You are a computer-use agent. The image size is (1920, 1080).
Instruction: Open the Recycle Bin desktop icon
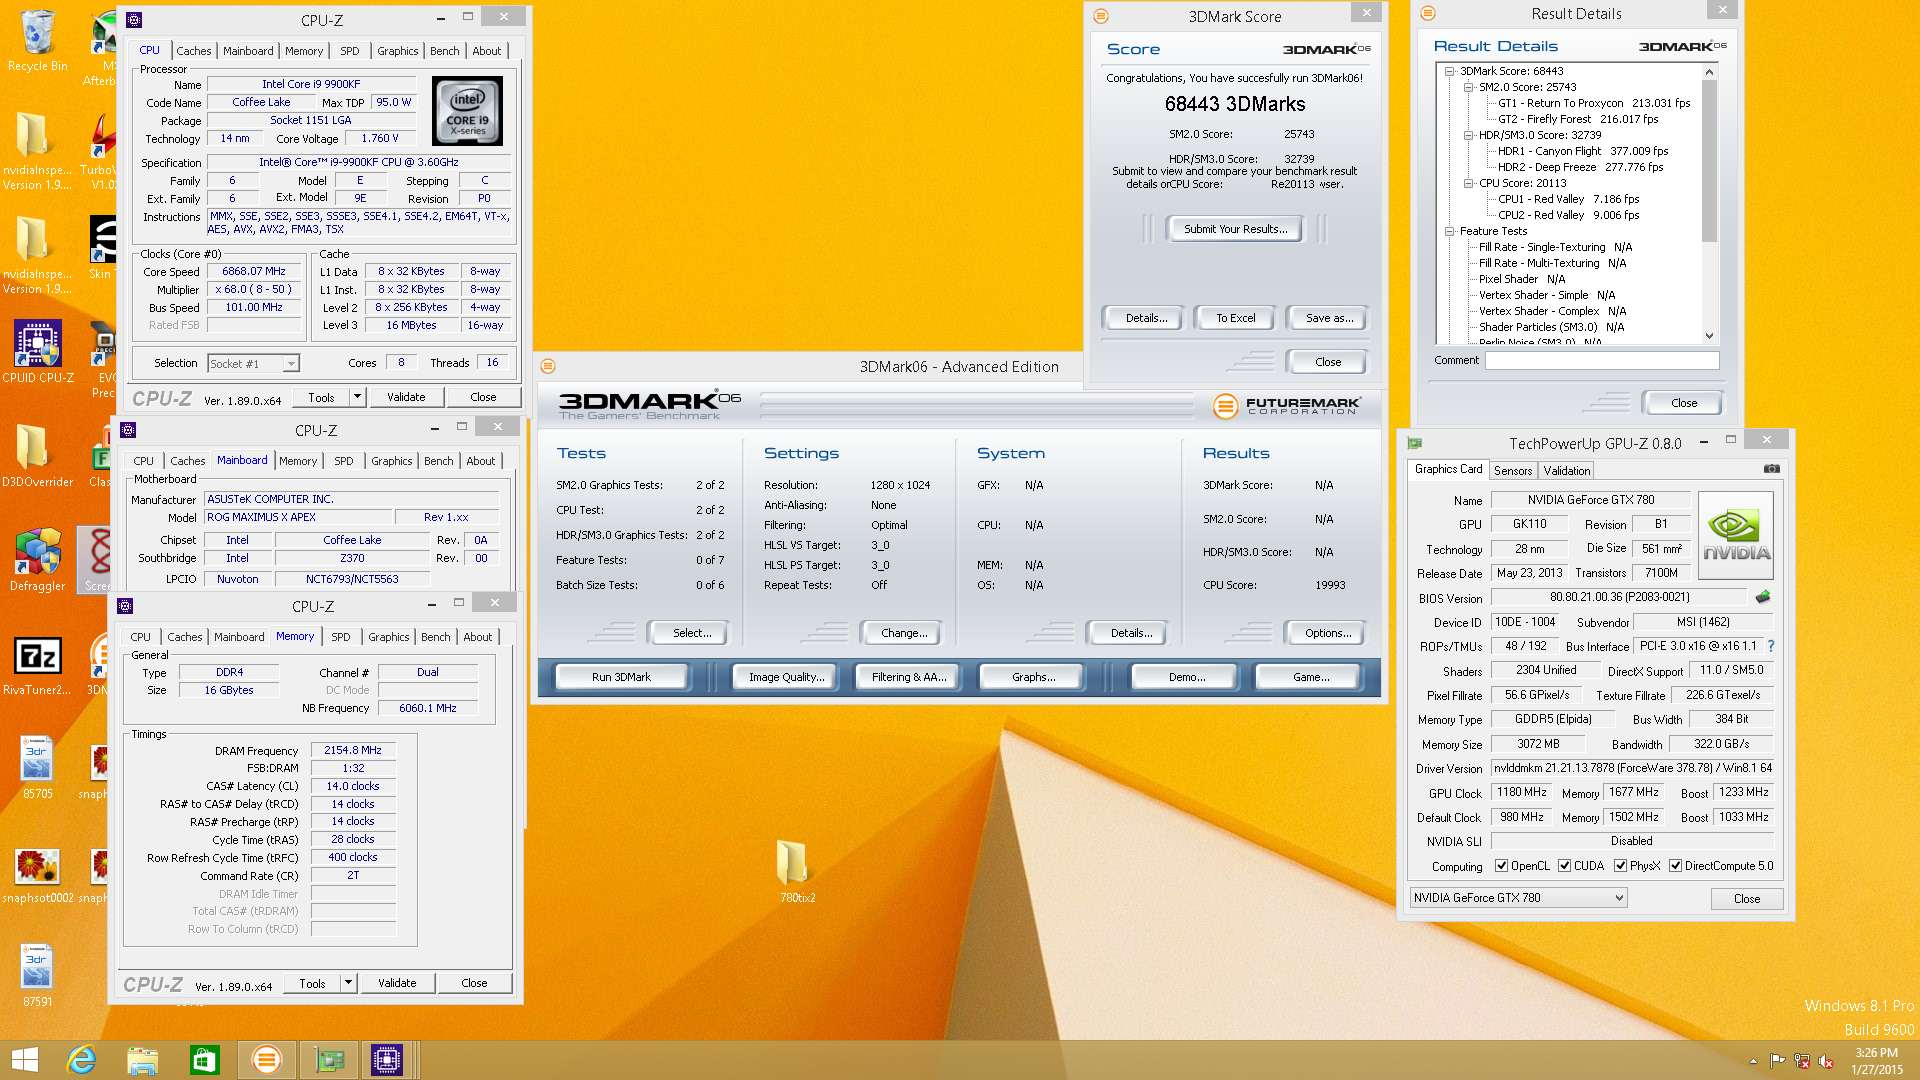pyautogui.click(x=37, y=40)
